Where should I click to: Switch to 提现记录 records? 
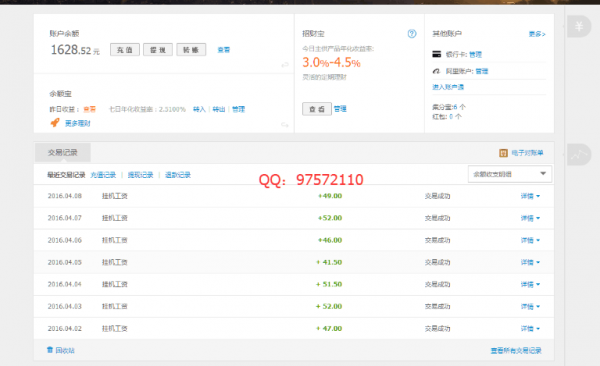pos(140,175)
